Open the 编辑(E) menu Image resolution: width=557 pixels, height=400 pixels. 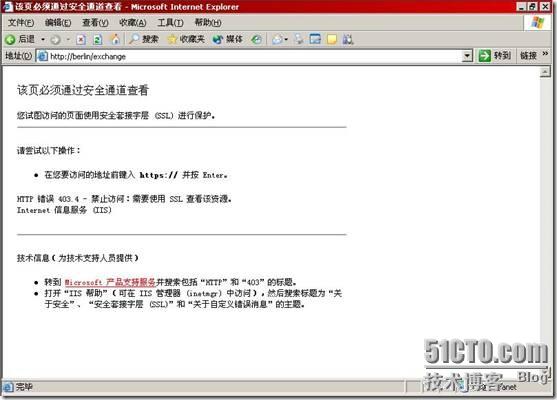(58, 23)
